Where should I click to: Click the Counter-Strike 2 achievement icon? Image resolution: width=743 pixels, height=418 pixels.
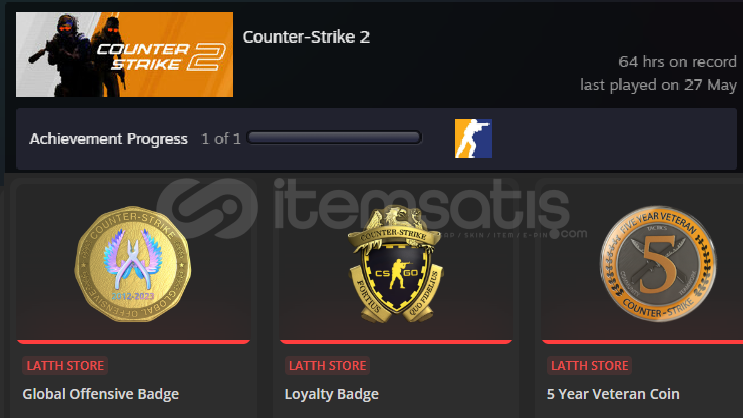[x=473, y=138]
